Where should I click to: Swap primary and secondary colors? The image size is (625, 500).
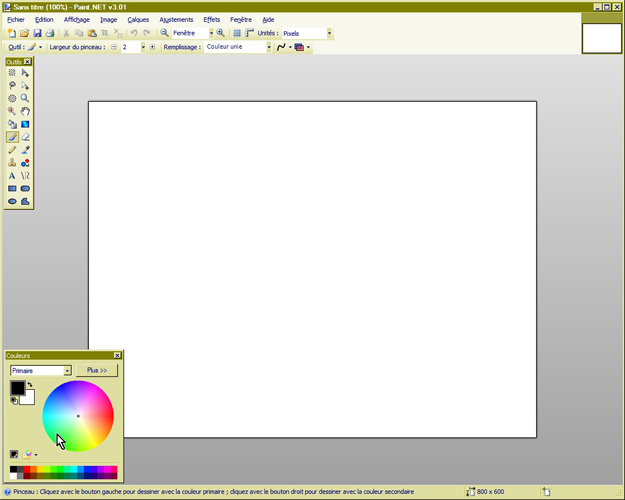coord(30,384)
